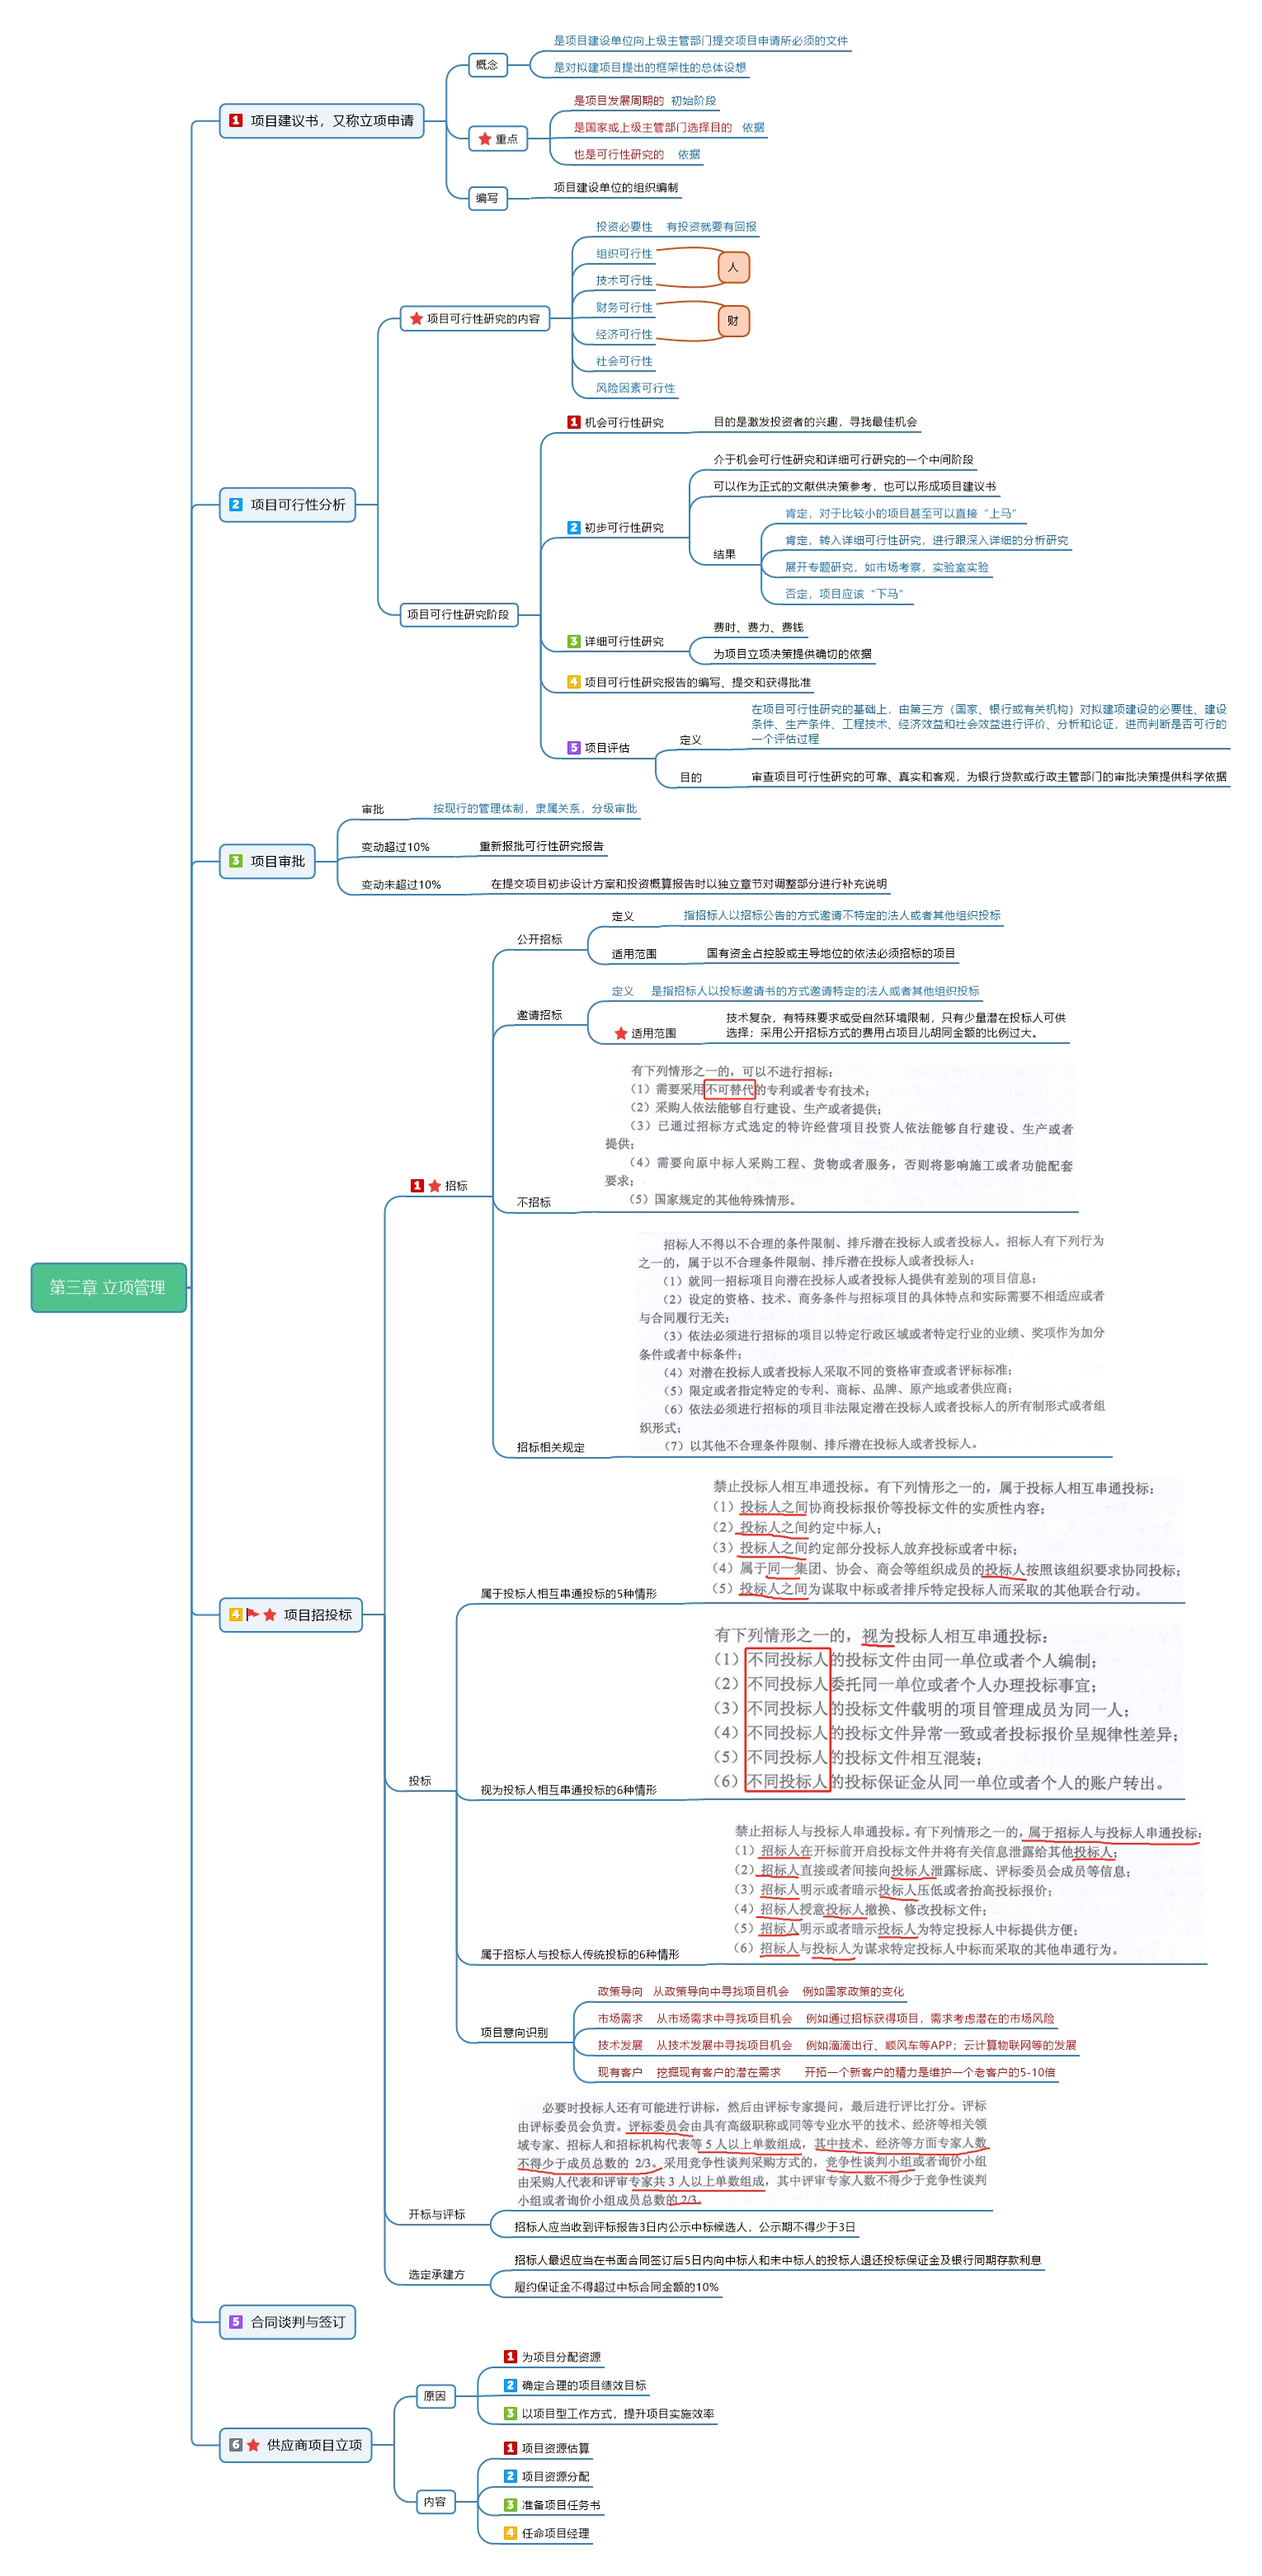Click the green 3 marker on 项目审批
This screenshot has width=1262, height=2576.
(236, 862)
